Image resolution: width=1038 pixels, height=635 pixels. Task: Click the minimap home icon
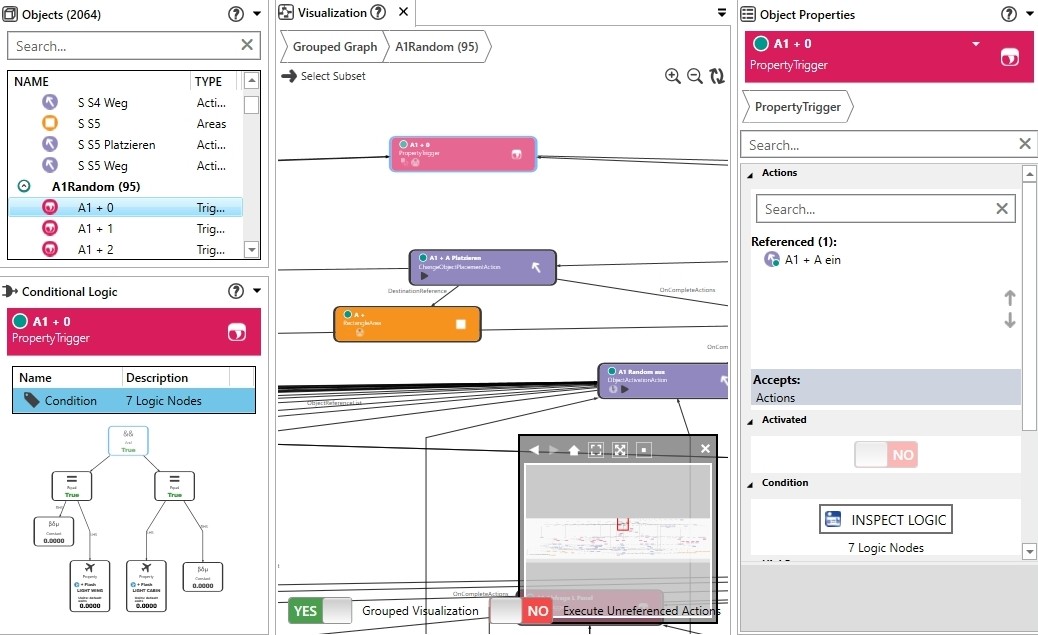[573, 450]
